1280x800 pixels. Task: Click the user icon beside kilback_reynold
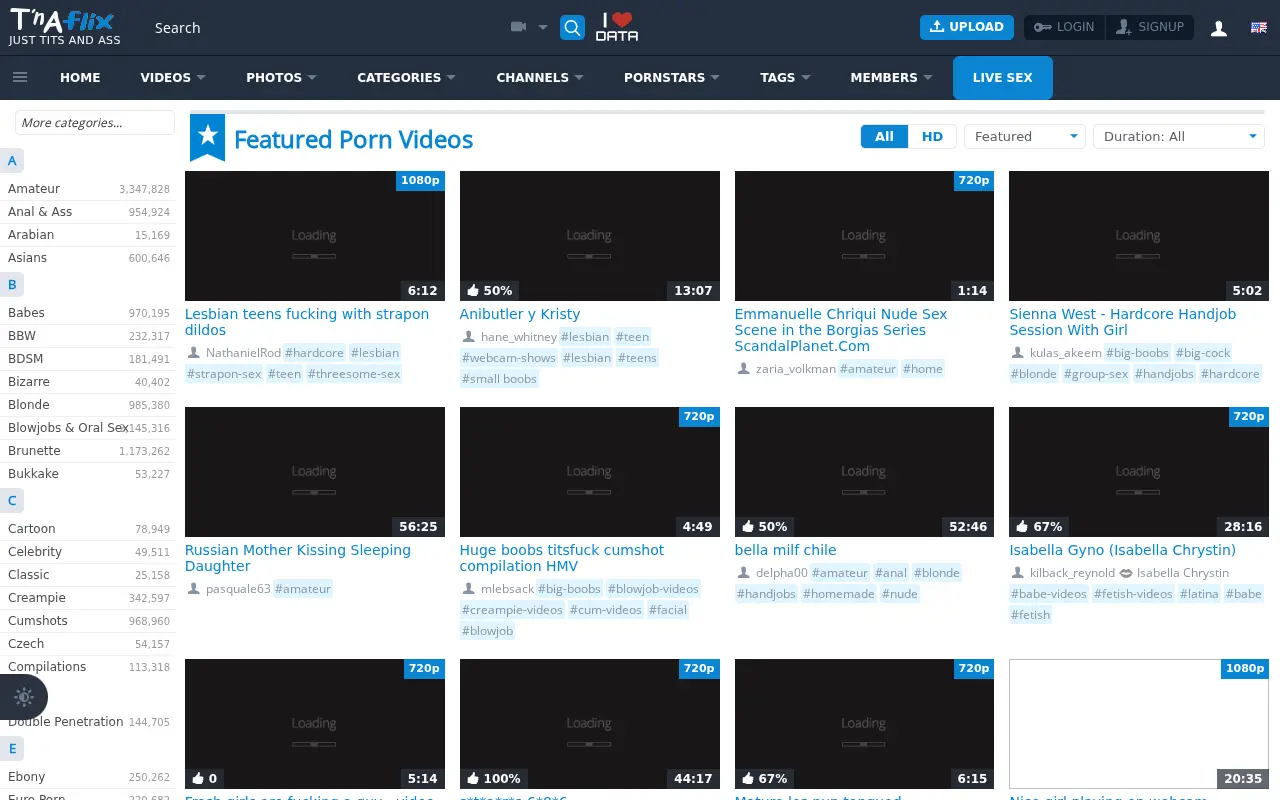[1018, 573]
